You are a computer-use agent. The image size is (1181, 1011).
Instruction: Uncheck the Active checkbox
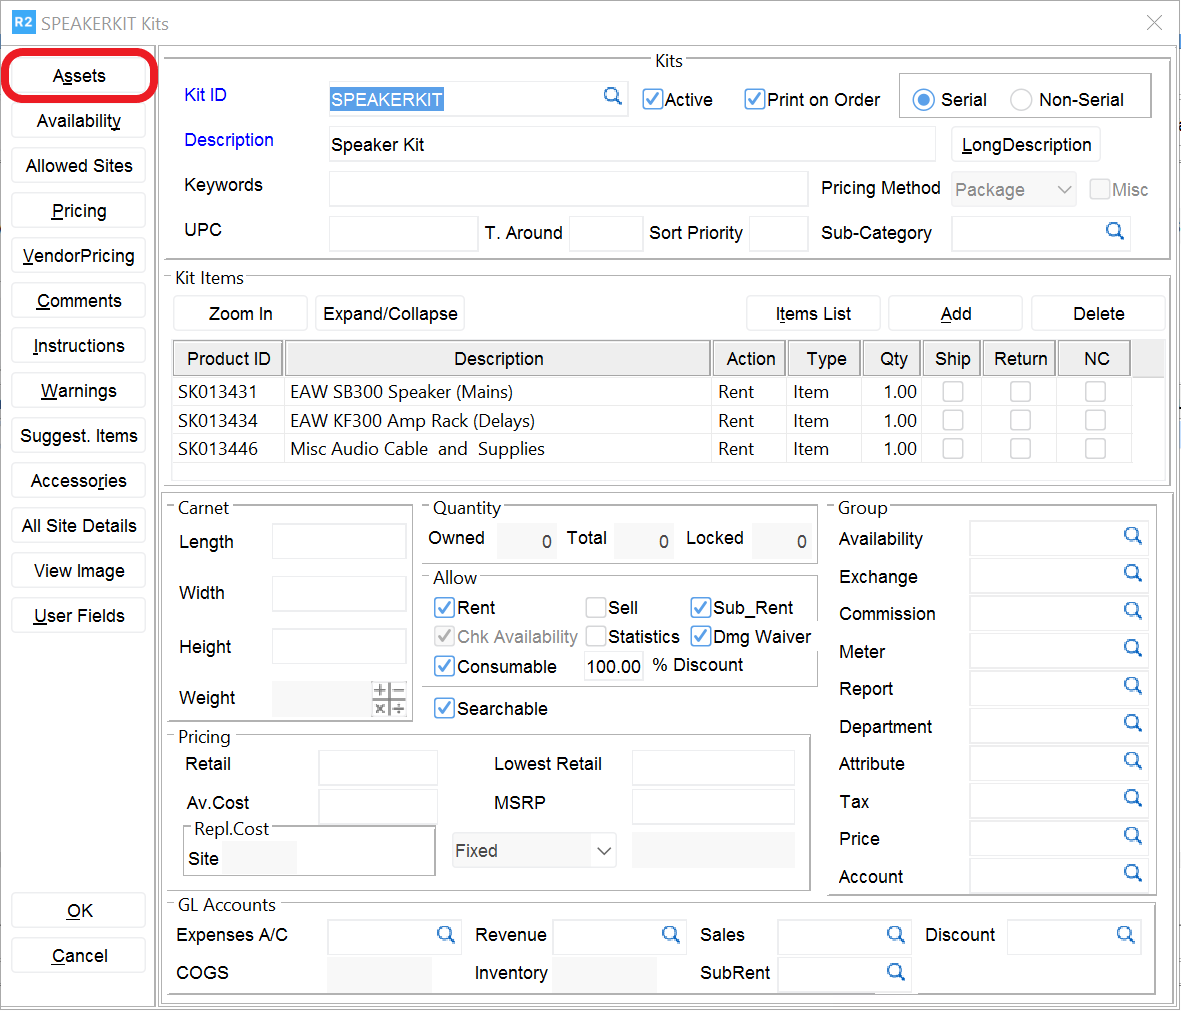653,99
